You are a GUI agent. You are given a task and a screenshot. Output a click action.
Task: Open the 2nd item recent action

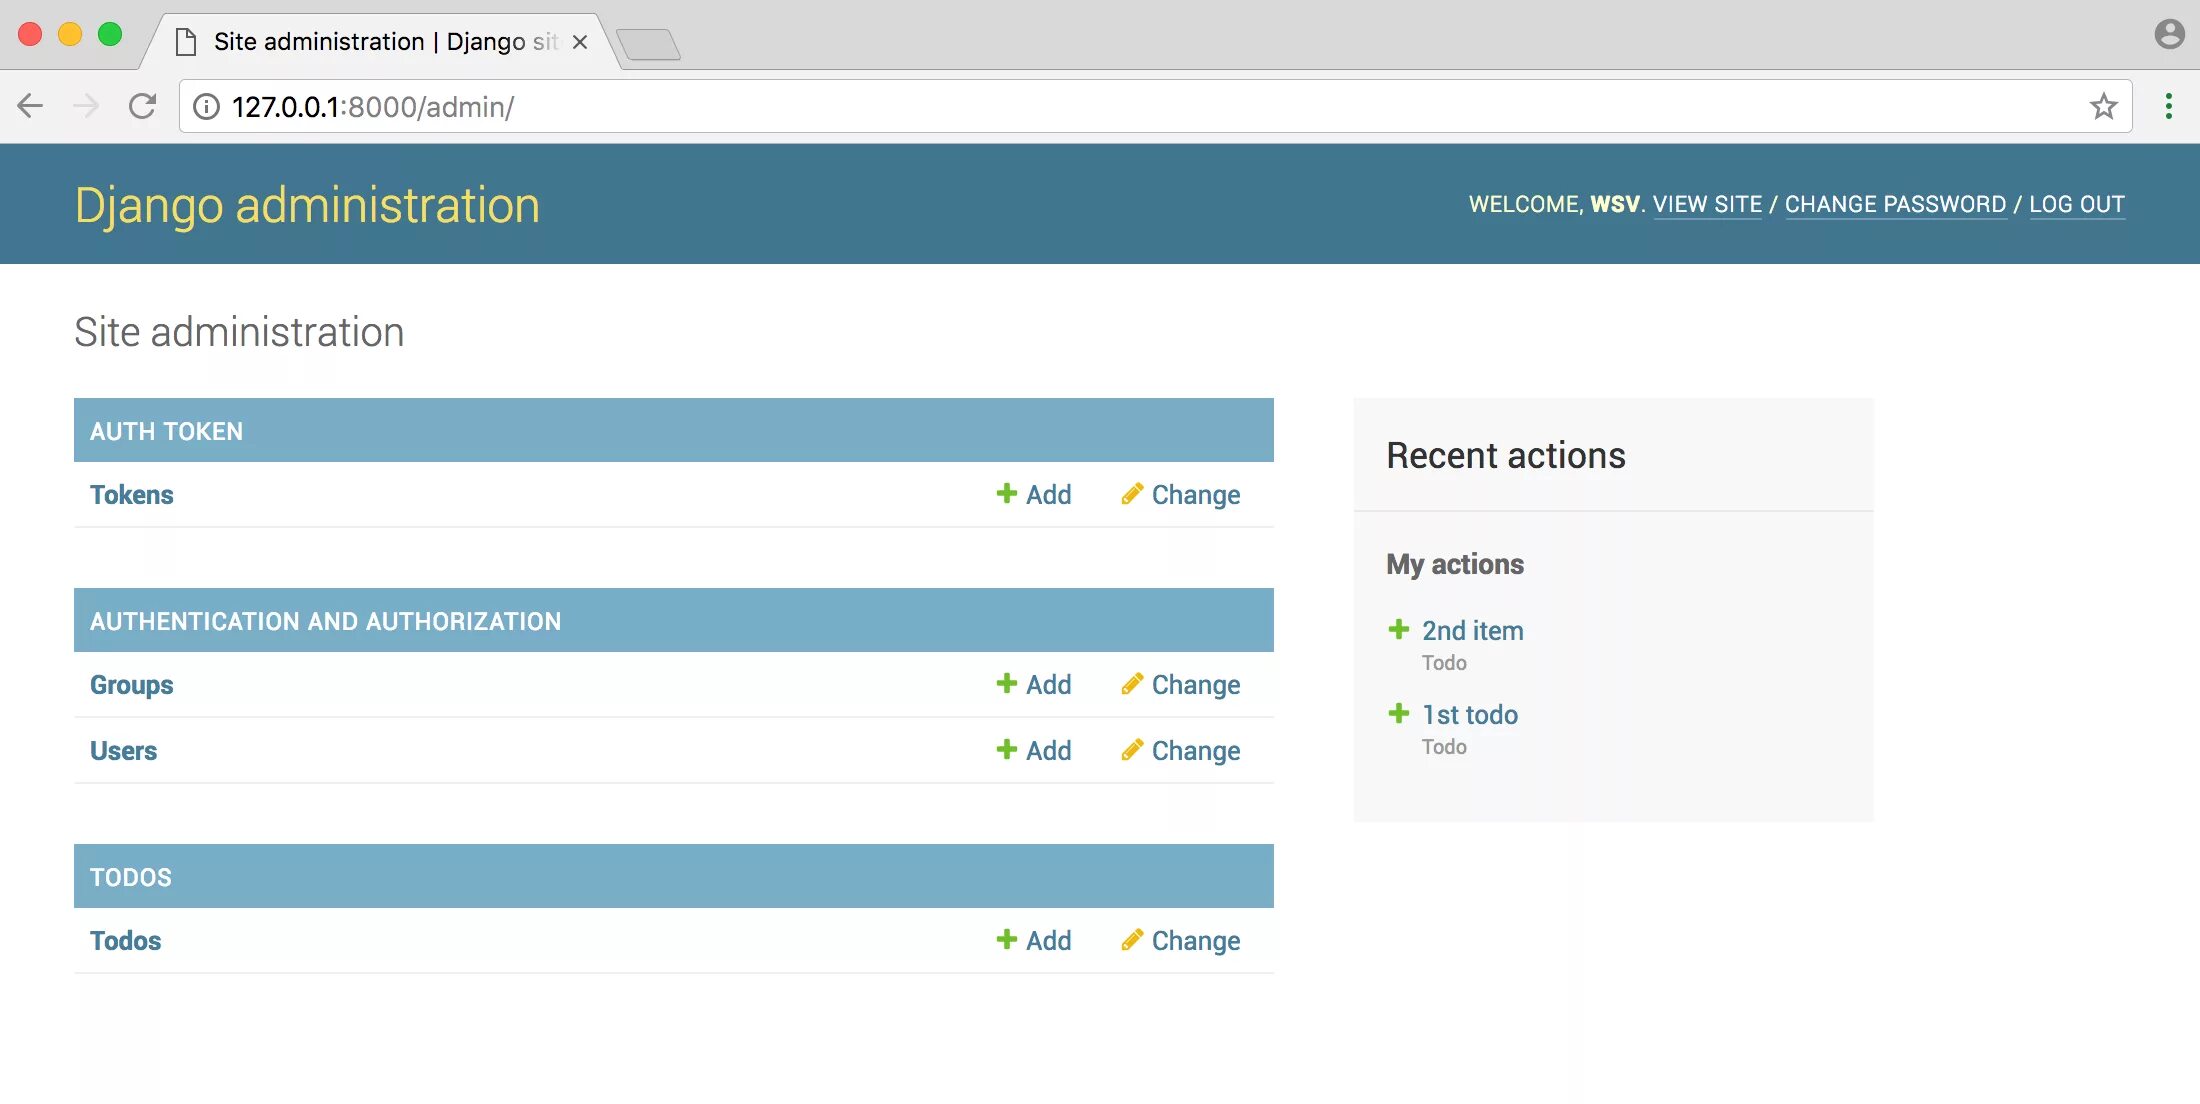1472,631
